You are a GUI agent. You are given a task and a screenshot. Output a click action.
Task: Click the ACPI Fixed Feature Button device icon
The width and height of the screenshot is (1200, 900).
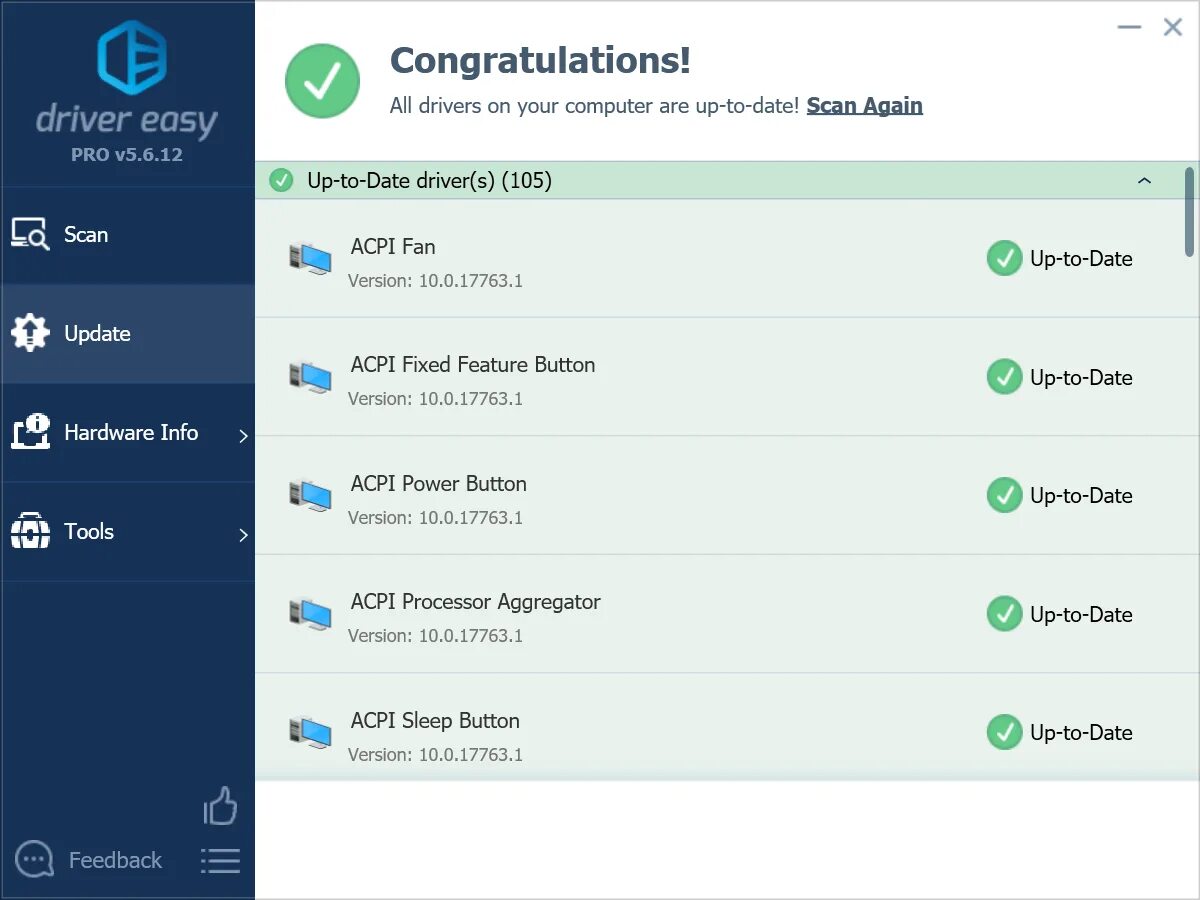click(310, 378)
